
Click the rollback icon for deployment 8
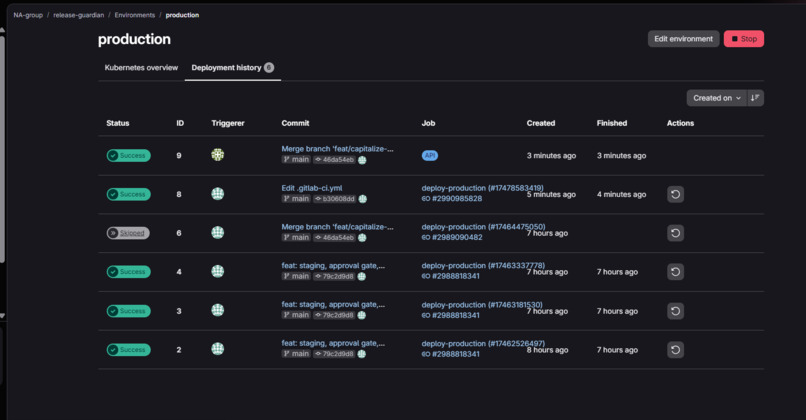675,194
